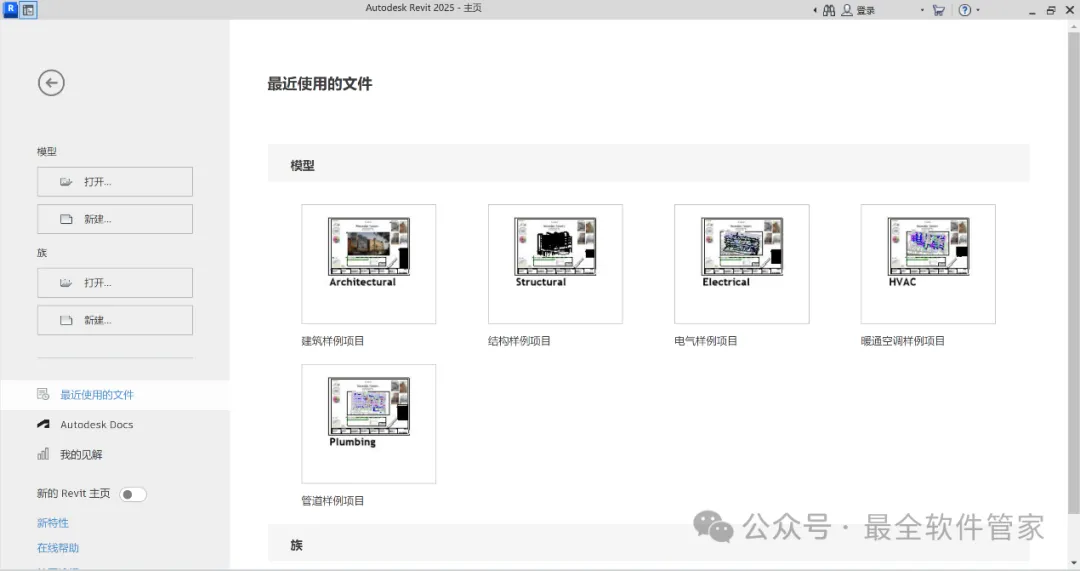The width and height of the screenshot is (1080, 571).
Task: Toggle the 新的 Revit 主页 switch
Action: 132,494
